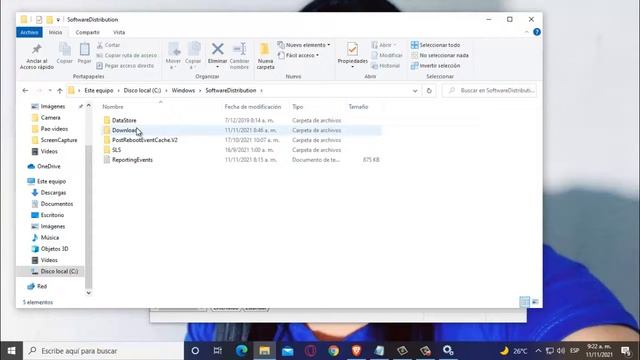Collapse the ribbon with the chevron
Screen dimensions: 640x360
point(527,32)
